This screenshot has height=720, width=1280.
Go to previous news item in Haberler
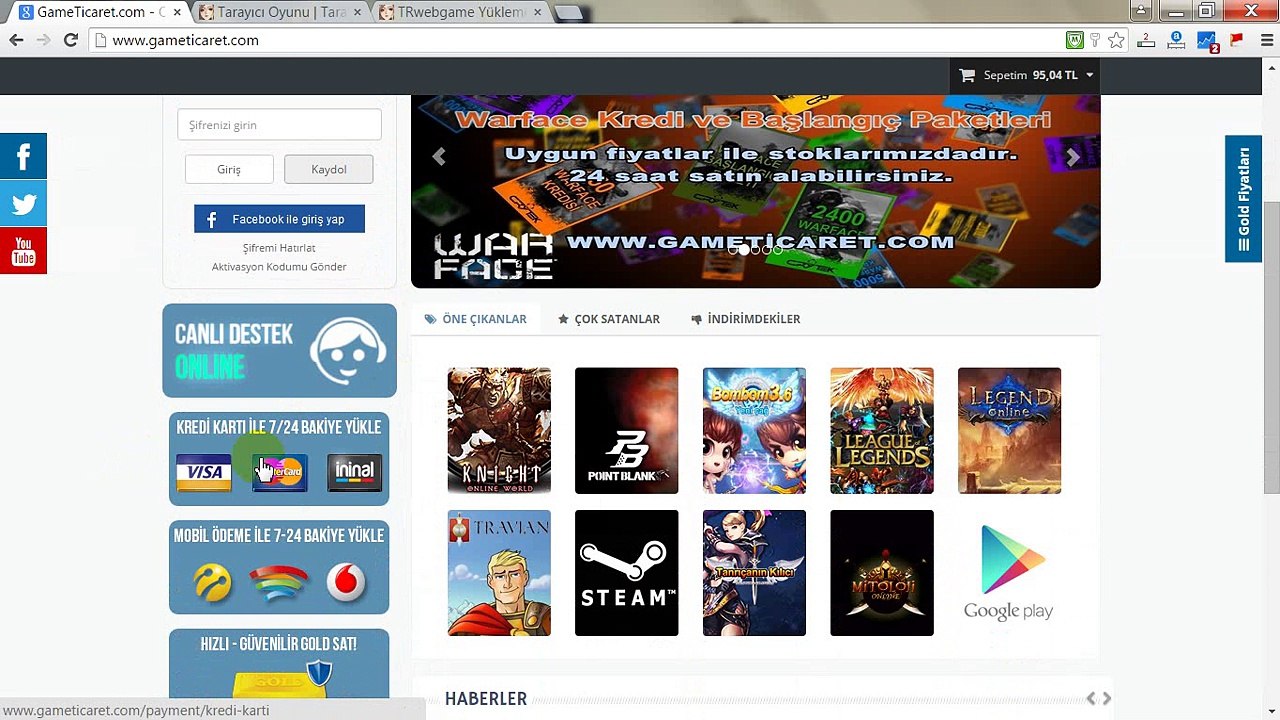pos(1091,699)
